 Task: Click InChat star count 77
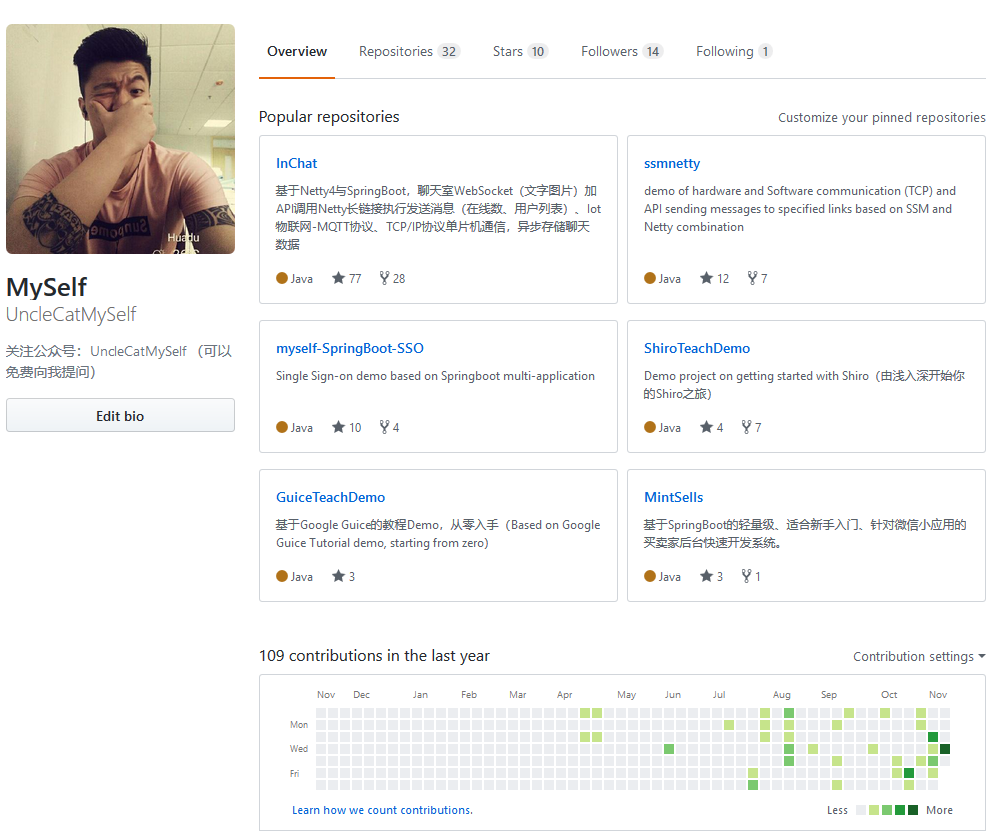pyautogui.click(x=355, y=279)
